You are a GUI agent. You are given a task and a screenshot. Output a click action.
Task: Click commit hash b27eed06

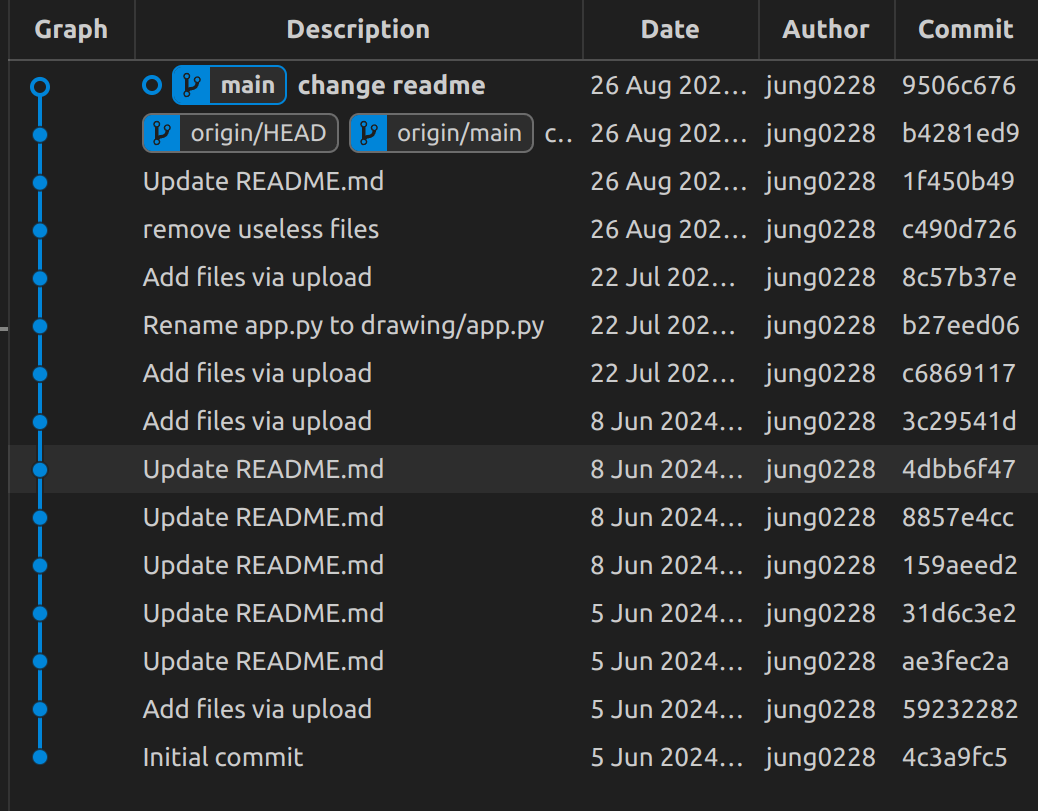click(x=961, y=325)
